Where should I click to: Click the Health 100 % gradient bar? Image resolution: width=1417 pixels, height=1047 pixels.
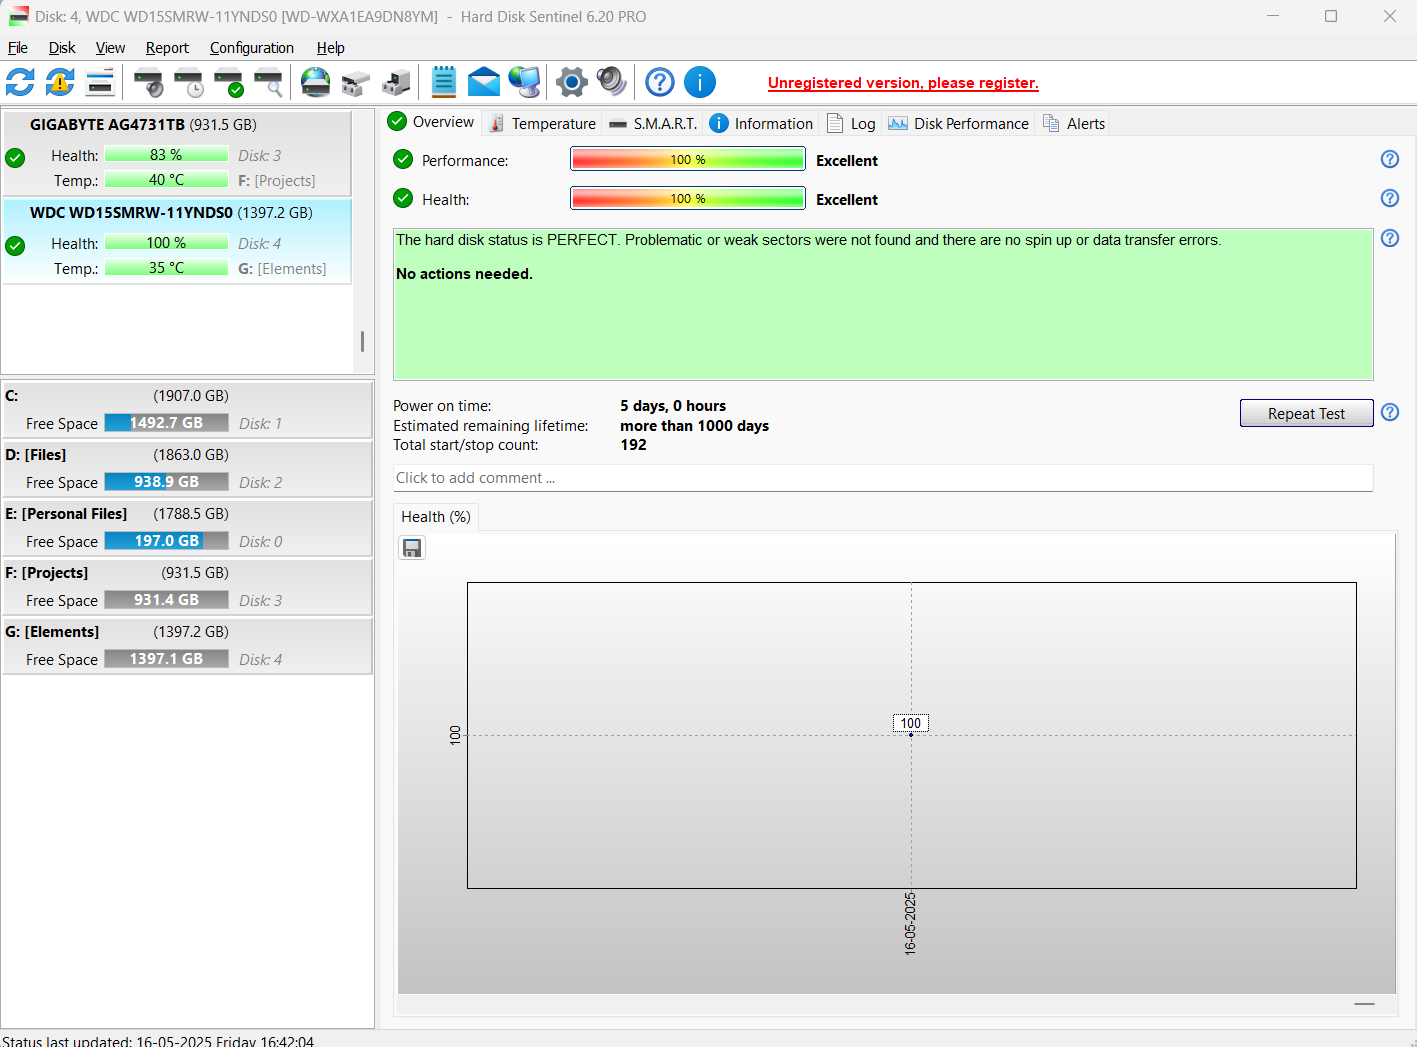pos(688,198)
